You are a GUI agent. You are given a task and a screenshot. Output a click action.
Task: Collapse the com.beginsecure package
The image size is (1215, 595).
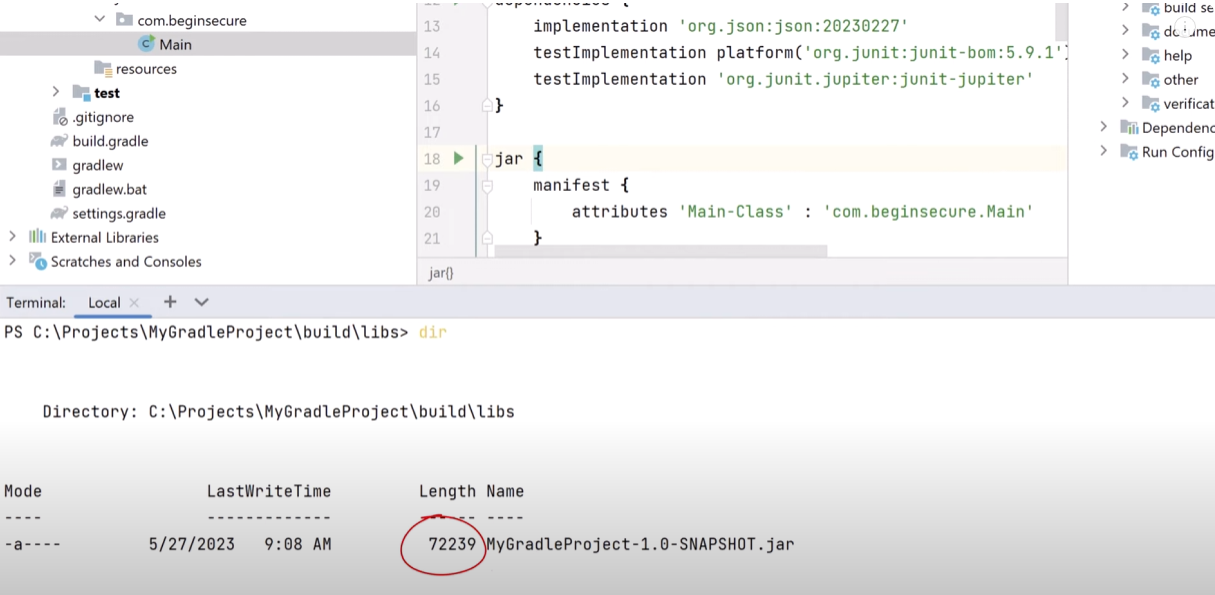click(99, 19)
